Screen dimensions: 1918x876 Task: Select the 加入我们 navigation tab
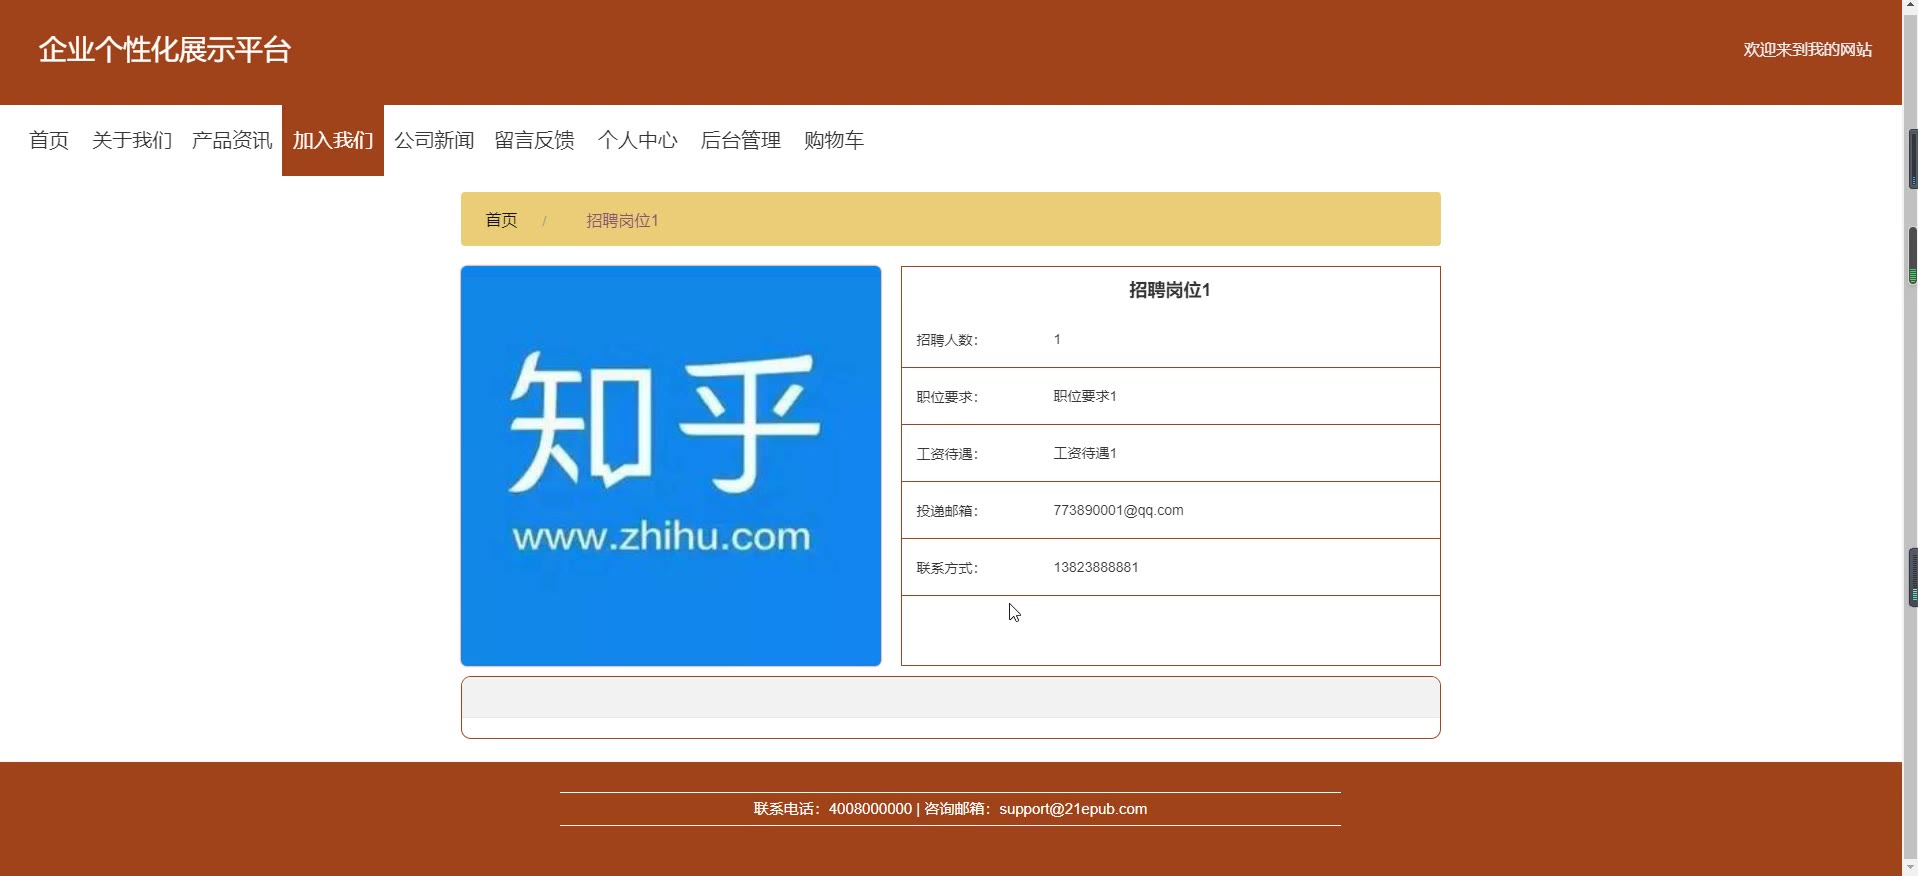point(333,140)
